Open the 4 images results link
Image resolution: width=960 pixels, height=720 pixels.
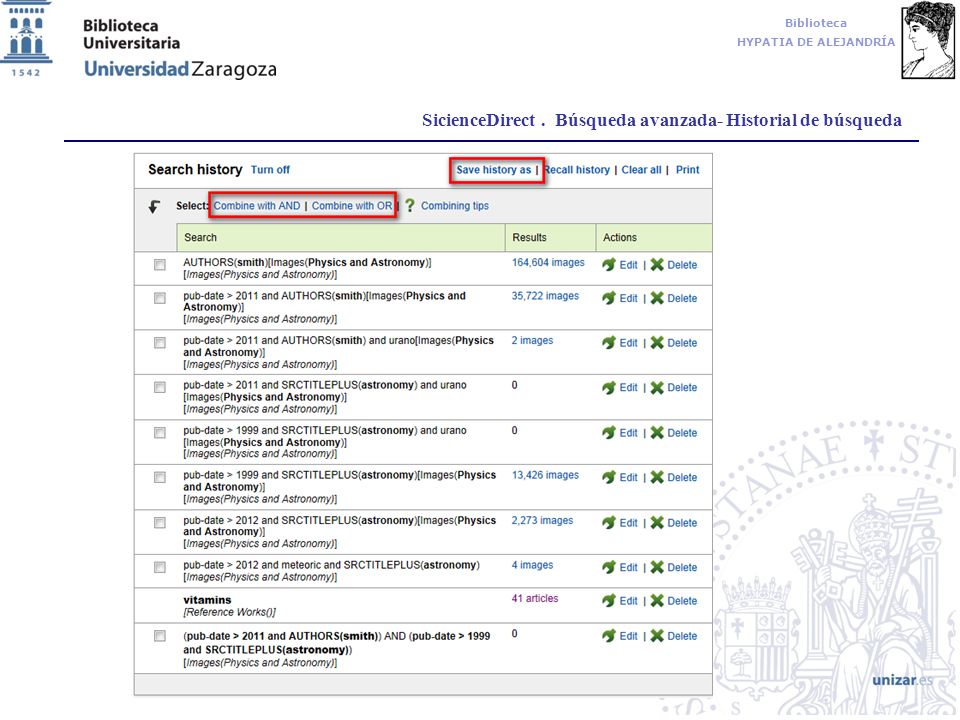(x=532, y=565)
